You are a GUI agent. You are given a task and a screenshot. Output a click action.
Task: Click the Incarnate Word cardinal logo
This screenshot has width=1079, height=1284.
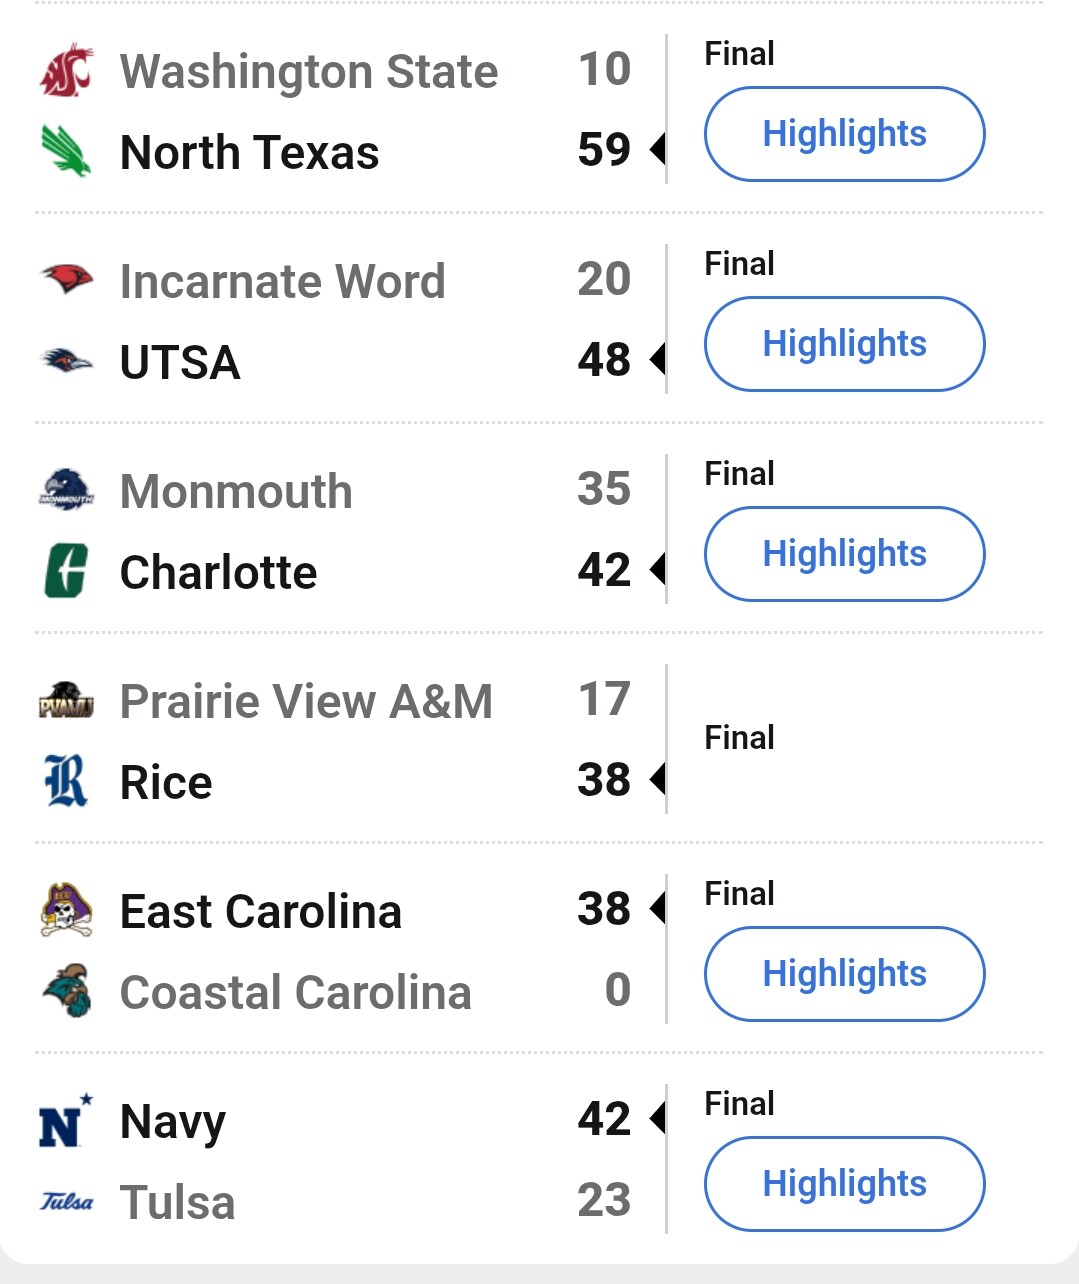tap(66, 280)
